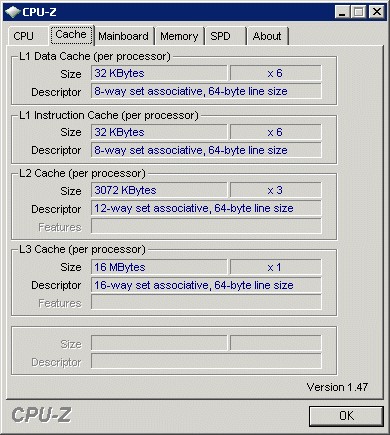Click the L1 Data Cache descriptor field

tap(206, 91)
